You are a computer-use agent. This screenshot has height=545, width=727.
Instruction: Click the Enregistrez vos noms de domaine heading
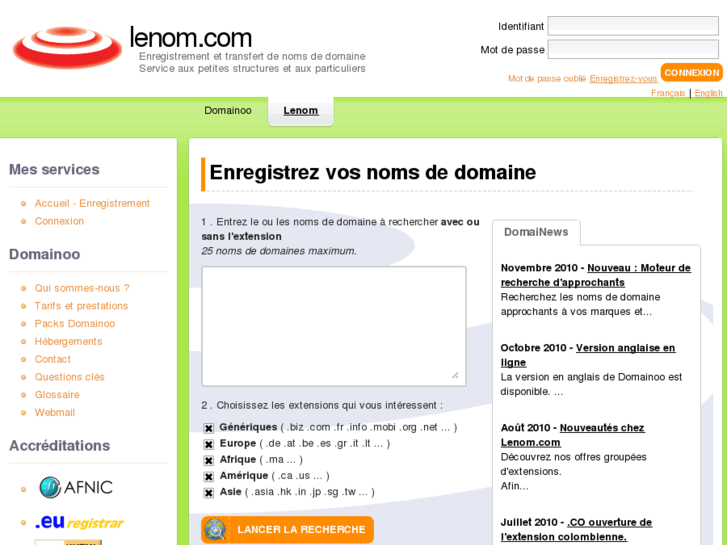pyautogui.click(x=373, y=173)
